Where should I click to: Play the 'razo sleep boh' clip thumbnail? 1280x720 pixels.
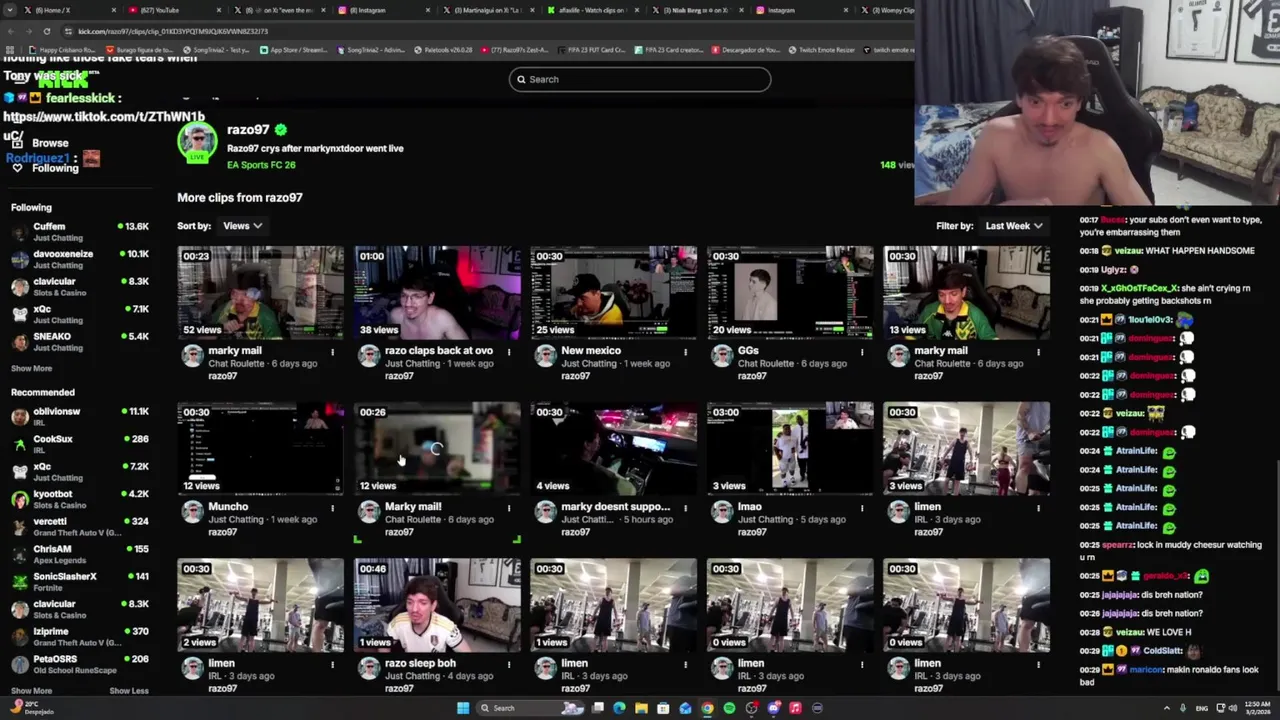(x=437, y=605)
